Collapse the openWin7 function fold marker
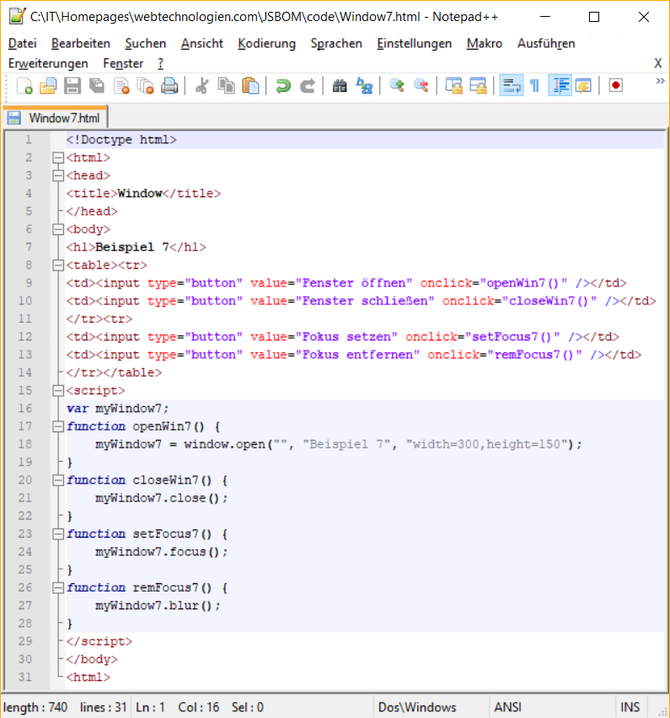The image size is (670, 718). (58, 426)
